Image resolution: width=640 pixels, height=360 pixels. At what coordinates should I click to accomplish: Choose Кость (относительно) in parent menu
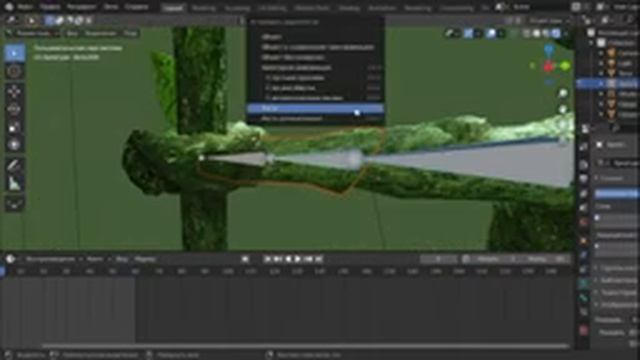pos(315,118)
